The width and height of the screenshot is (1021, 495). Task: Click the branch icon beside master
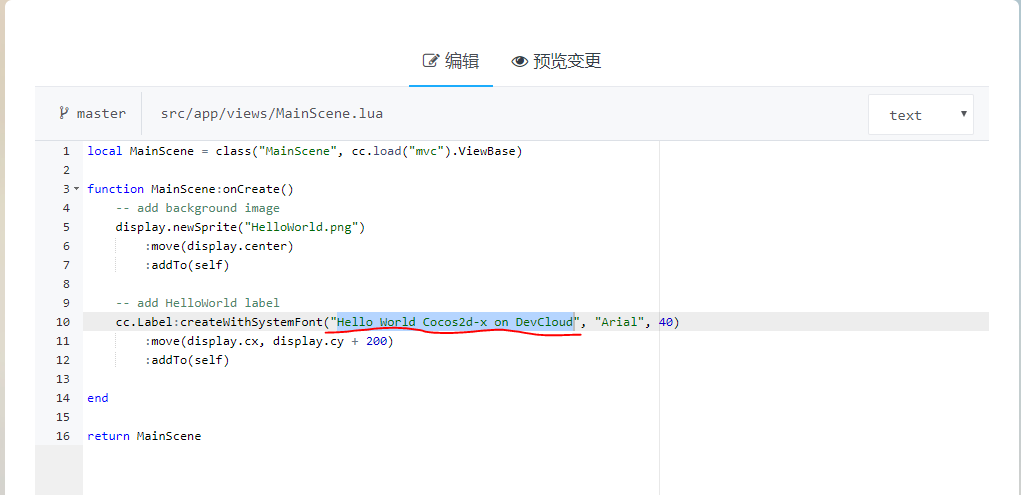(64, 113)
